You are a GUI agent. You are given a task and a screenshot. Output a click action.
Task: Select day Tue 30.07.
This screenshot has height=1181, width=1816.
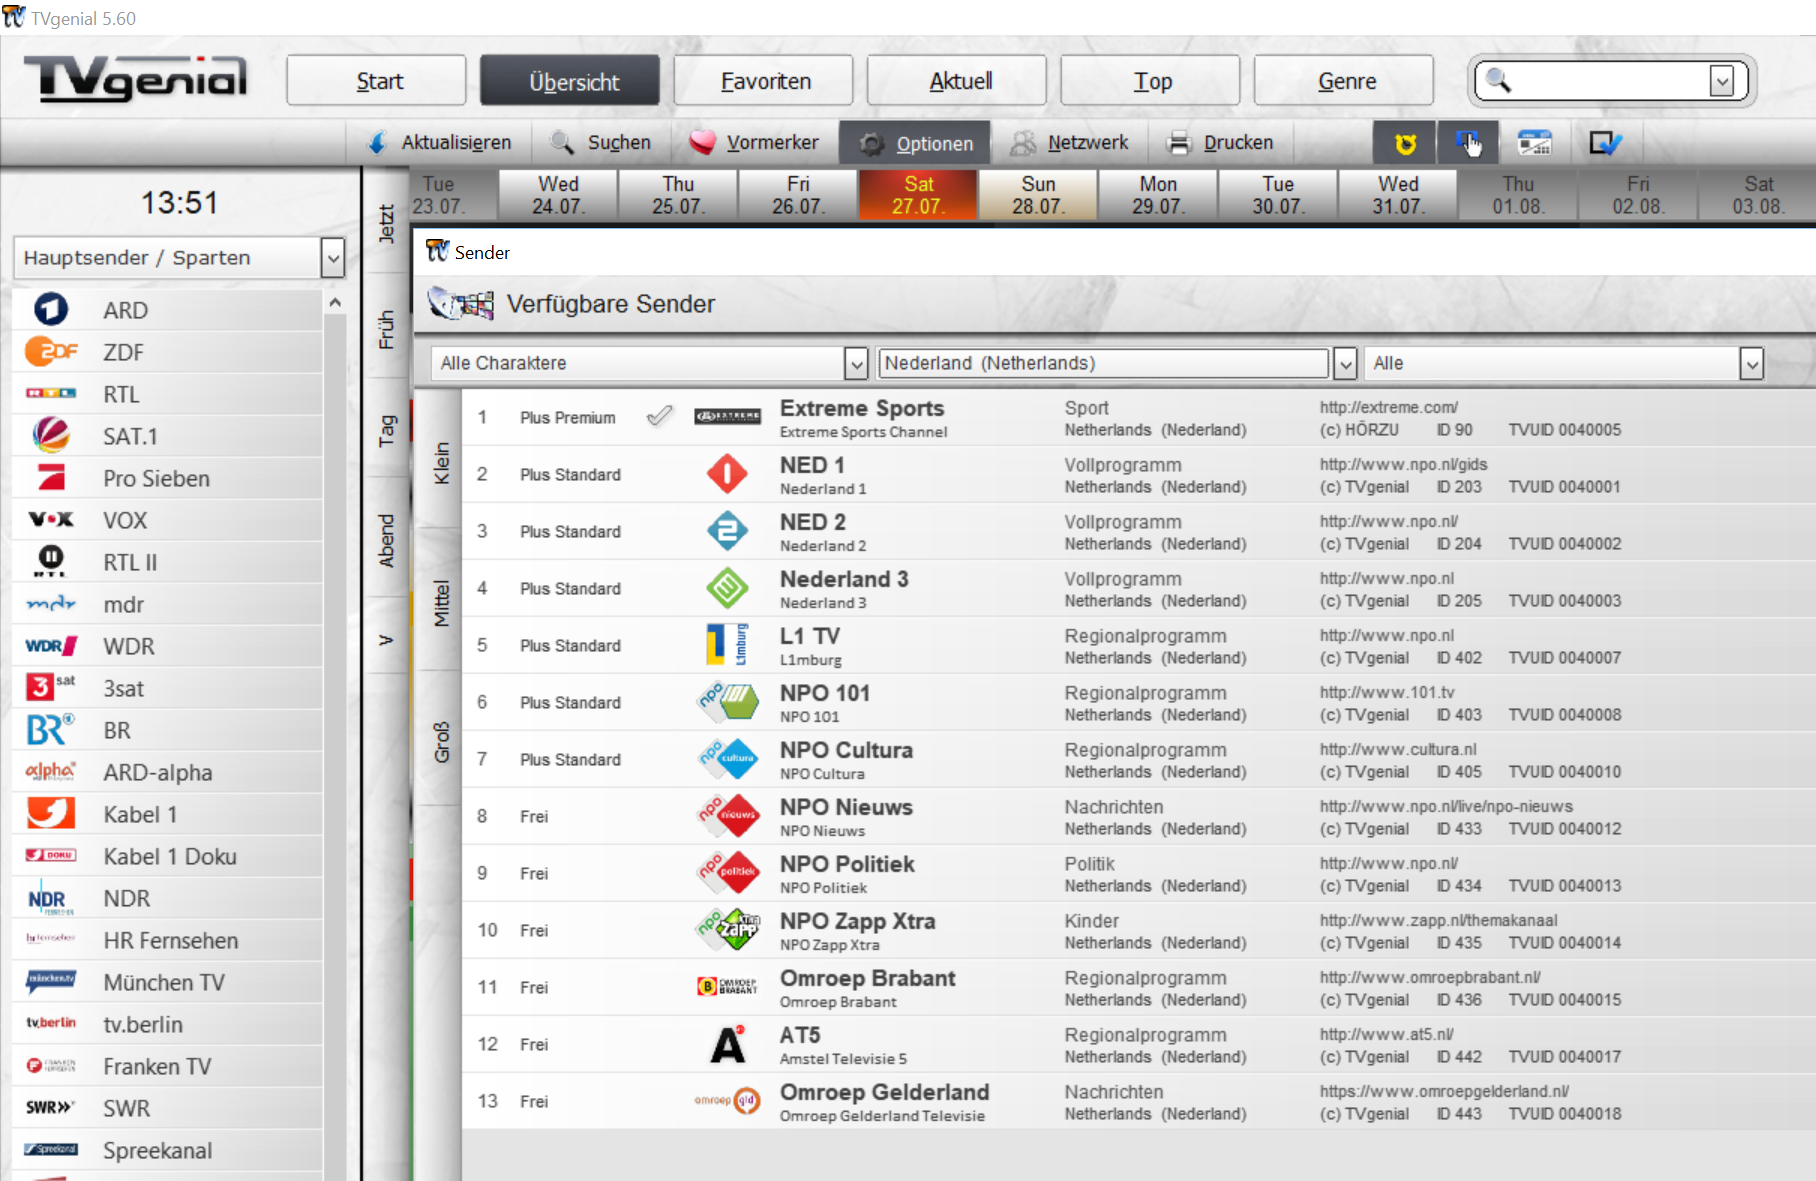pyautogui.click(x=1278, y=195)
